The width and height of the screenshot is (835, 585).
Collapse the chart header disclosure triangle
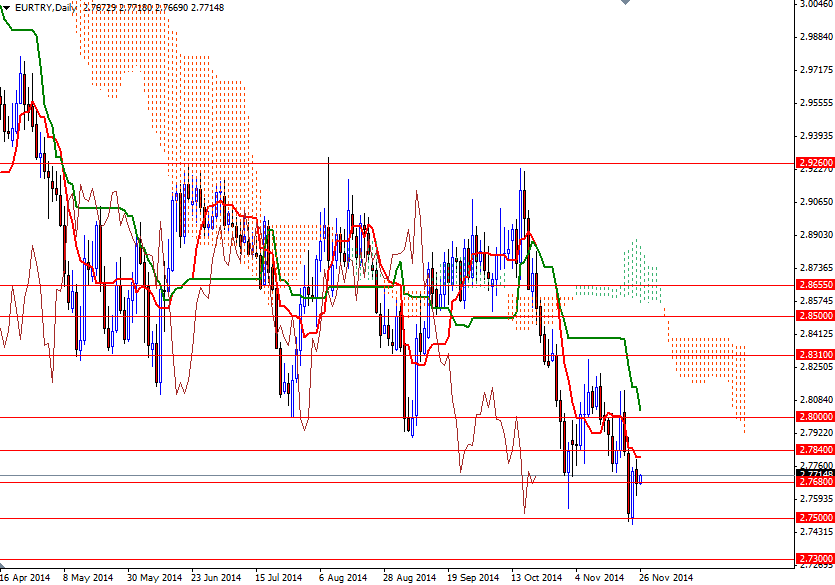point(8,6)
